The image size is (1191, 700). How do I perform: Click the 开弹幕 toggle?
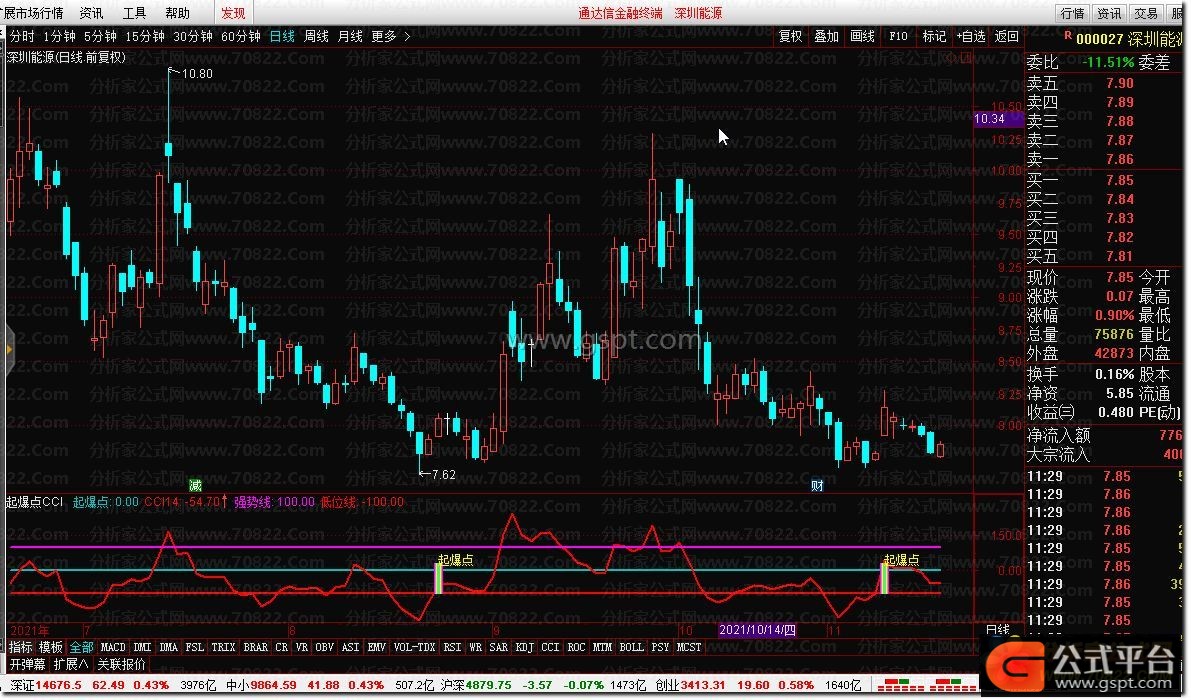point(27,664)
